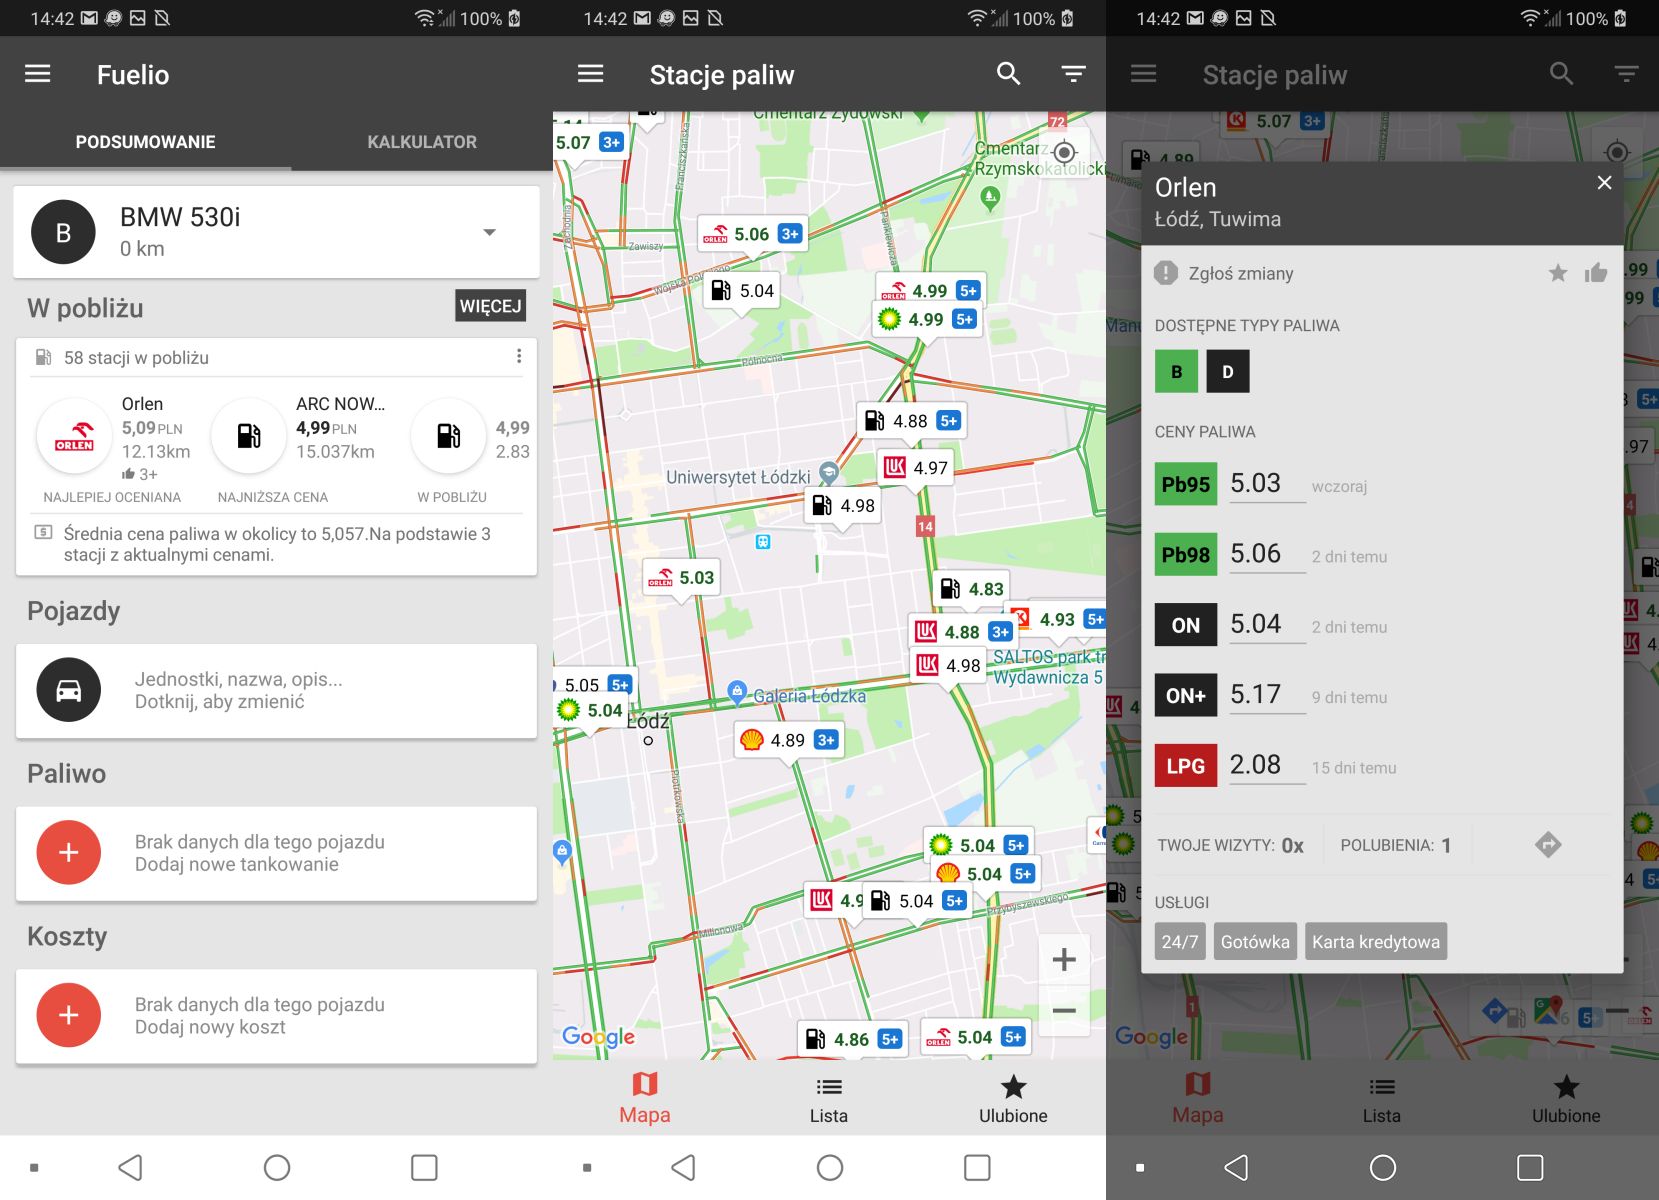Select the Shell 5.04 5+ station marker
Image resolution: width=1659 pixels, height=1200 pixels.
tap(985, 874)
